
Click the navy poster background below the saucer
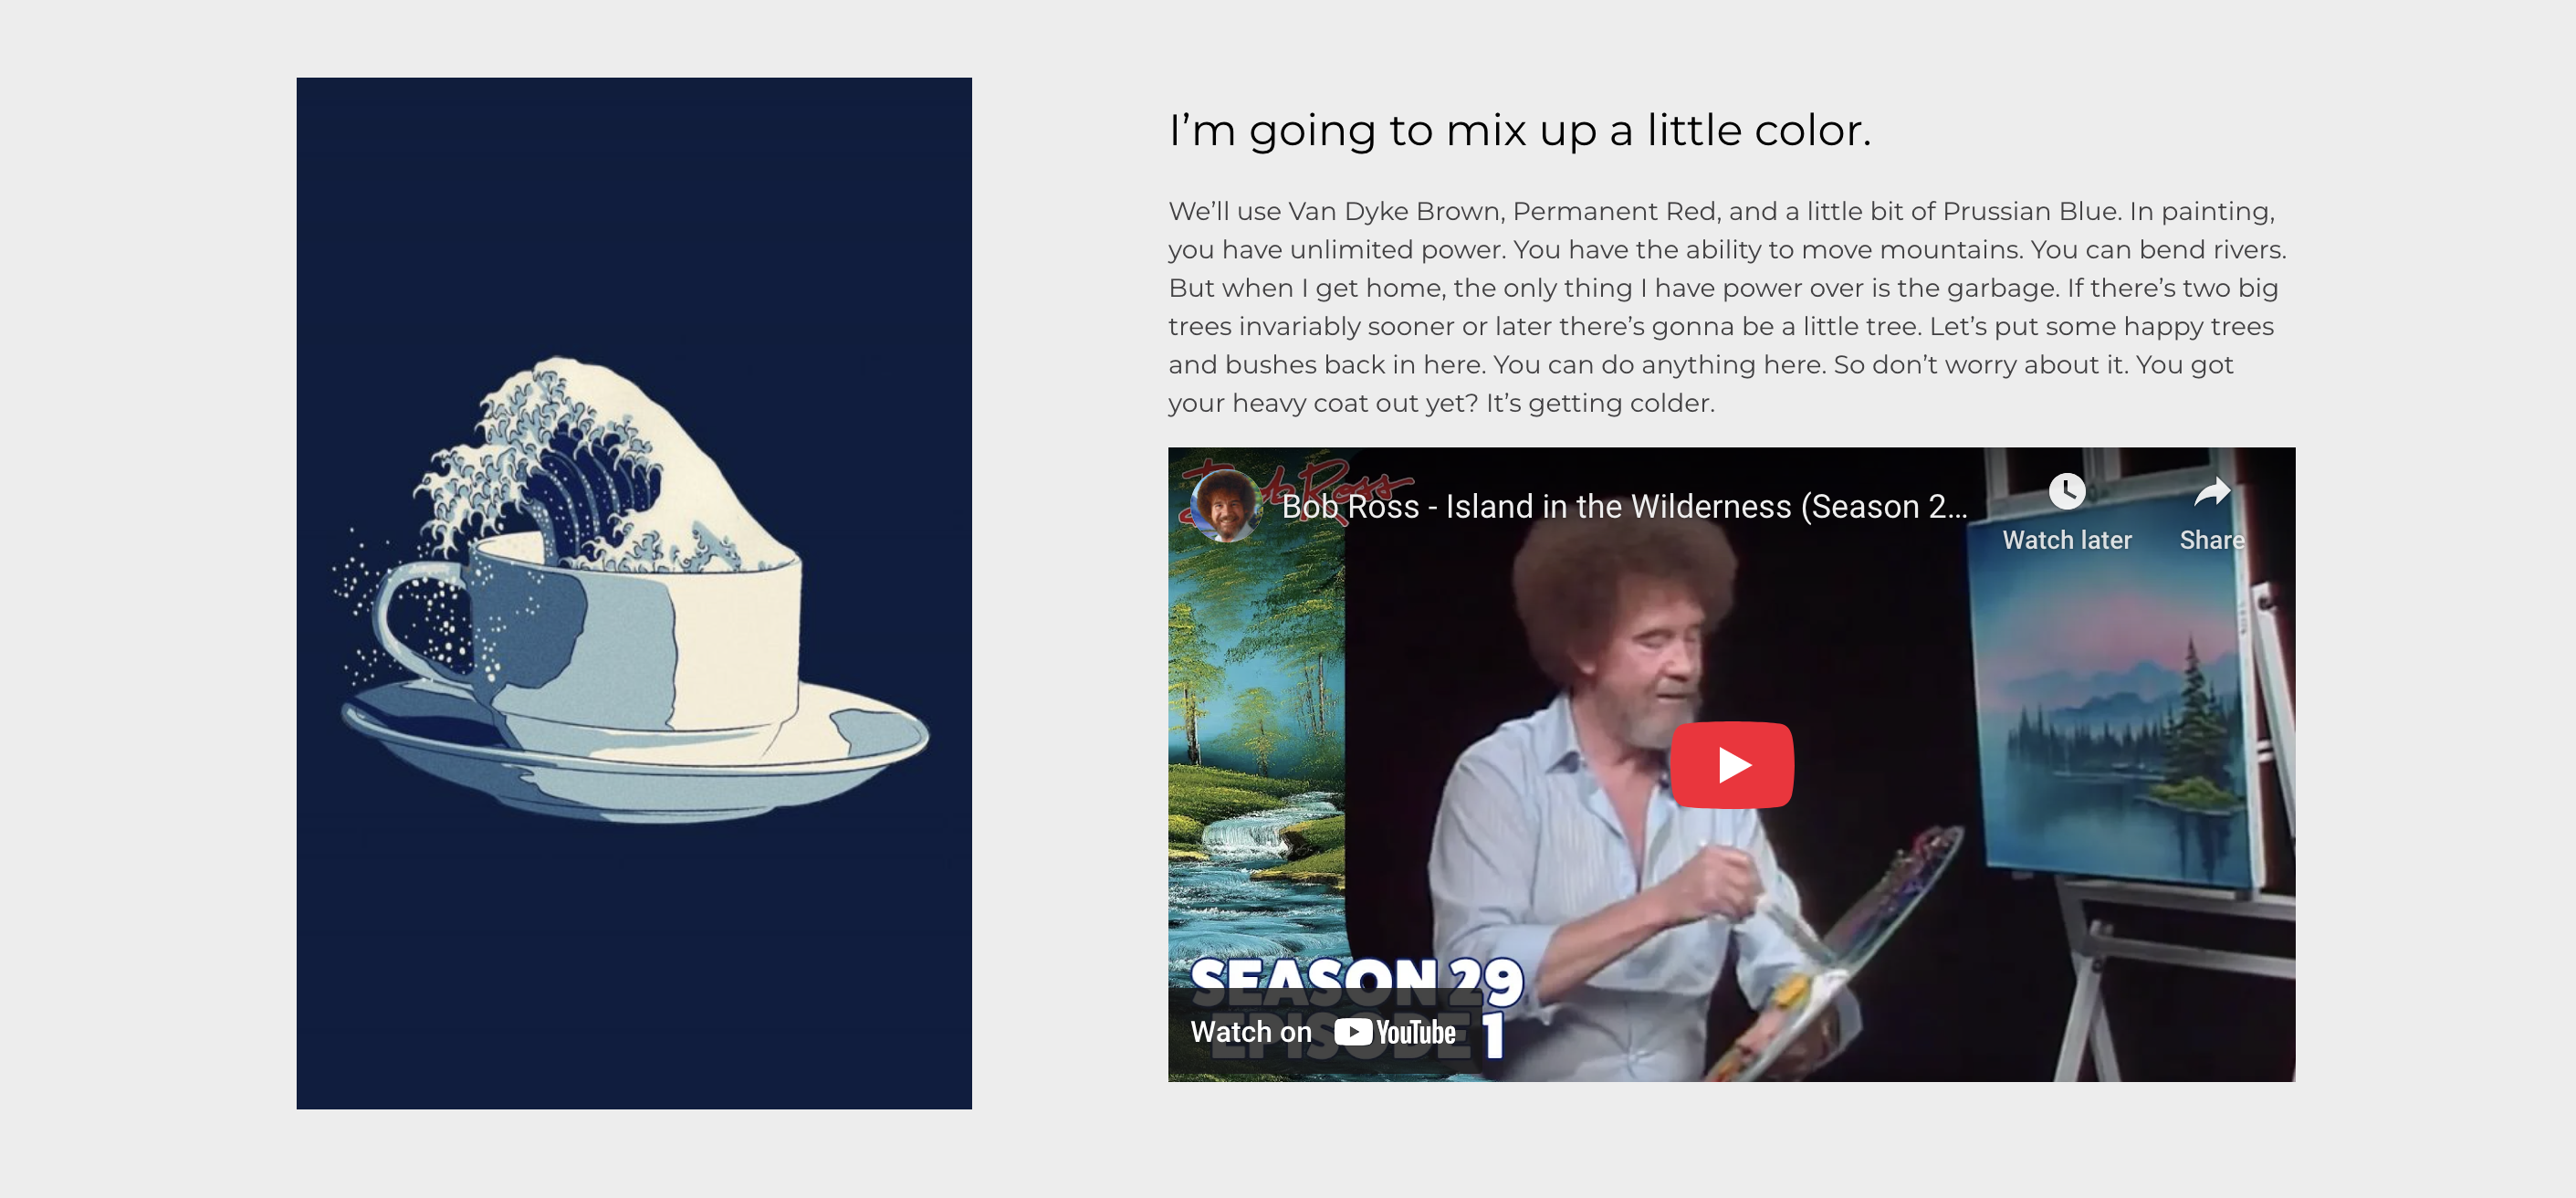(634, 960)
